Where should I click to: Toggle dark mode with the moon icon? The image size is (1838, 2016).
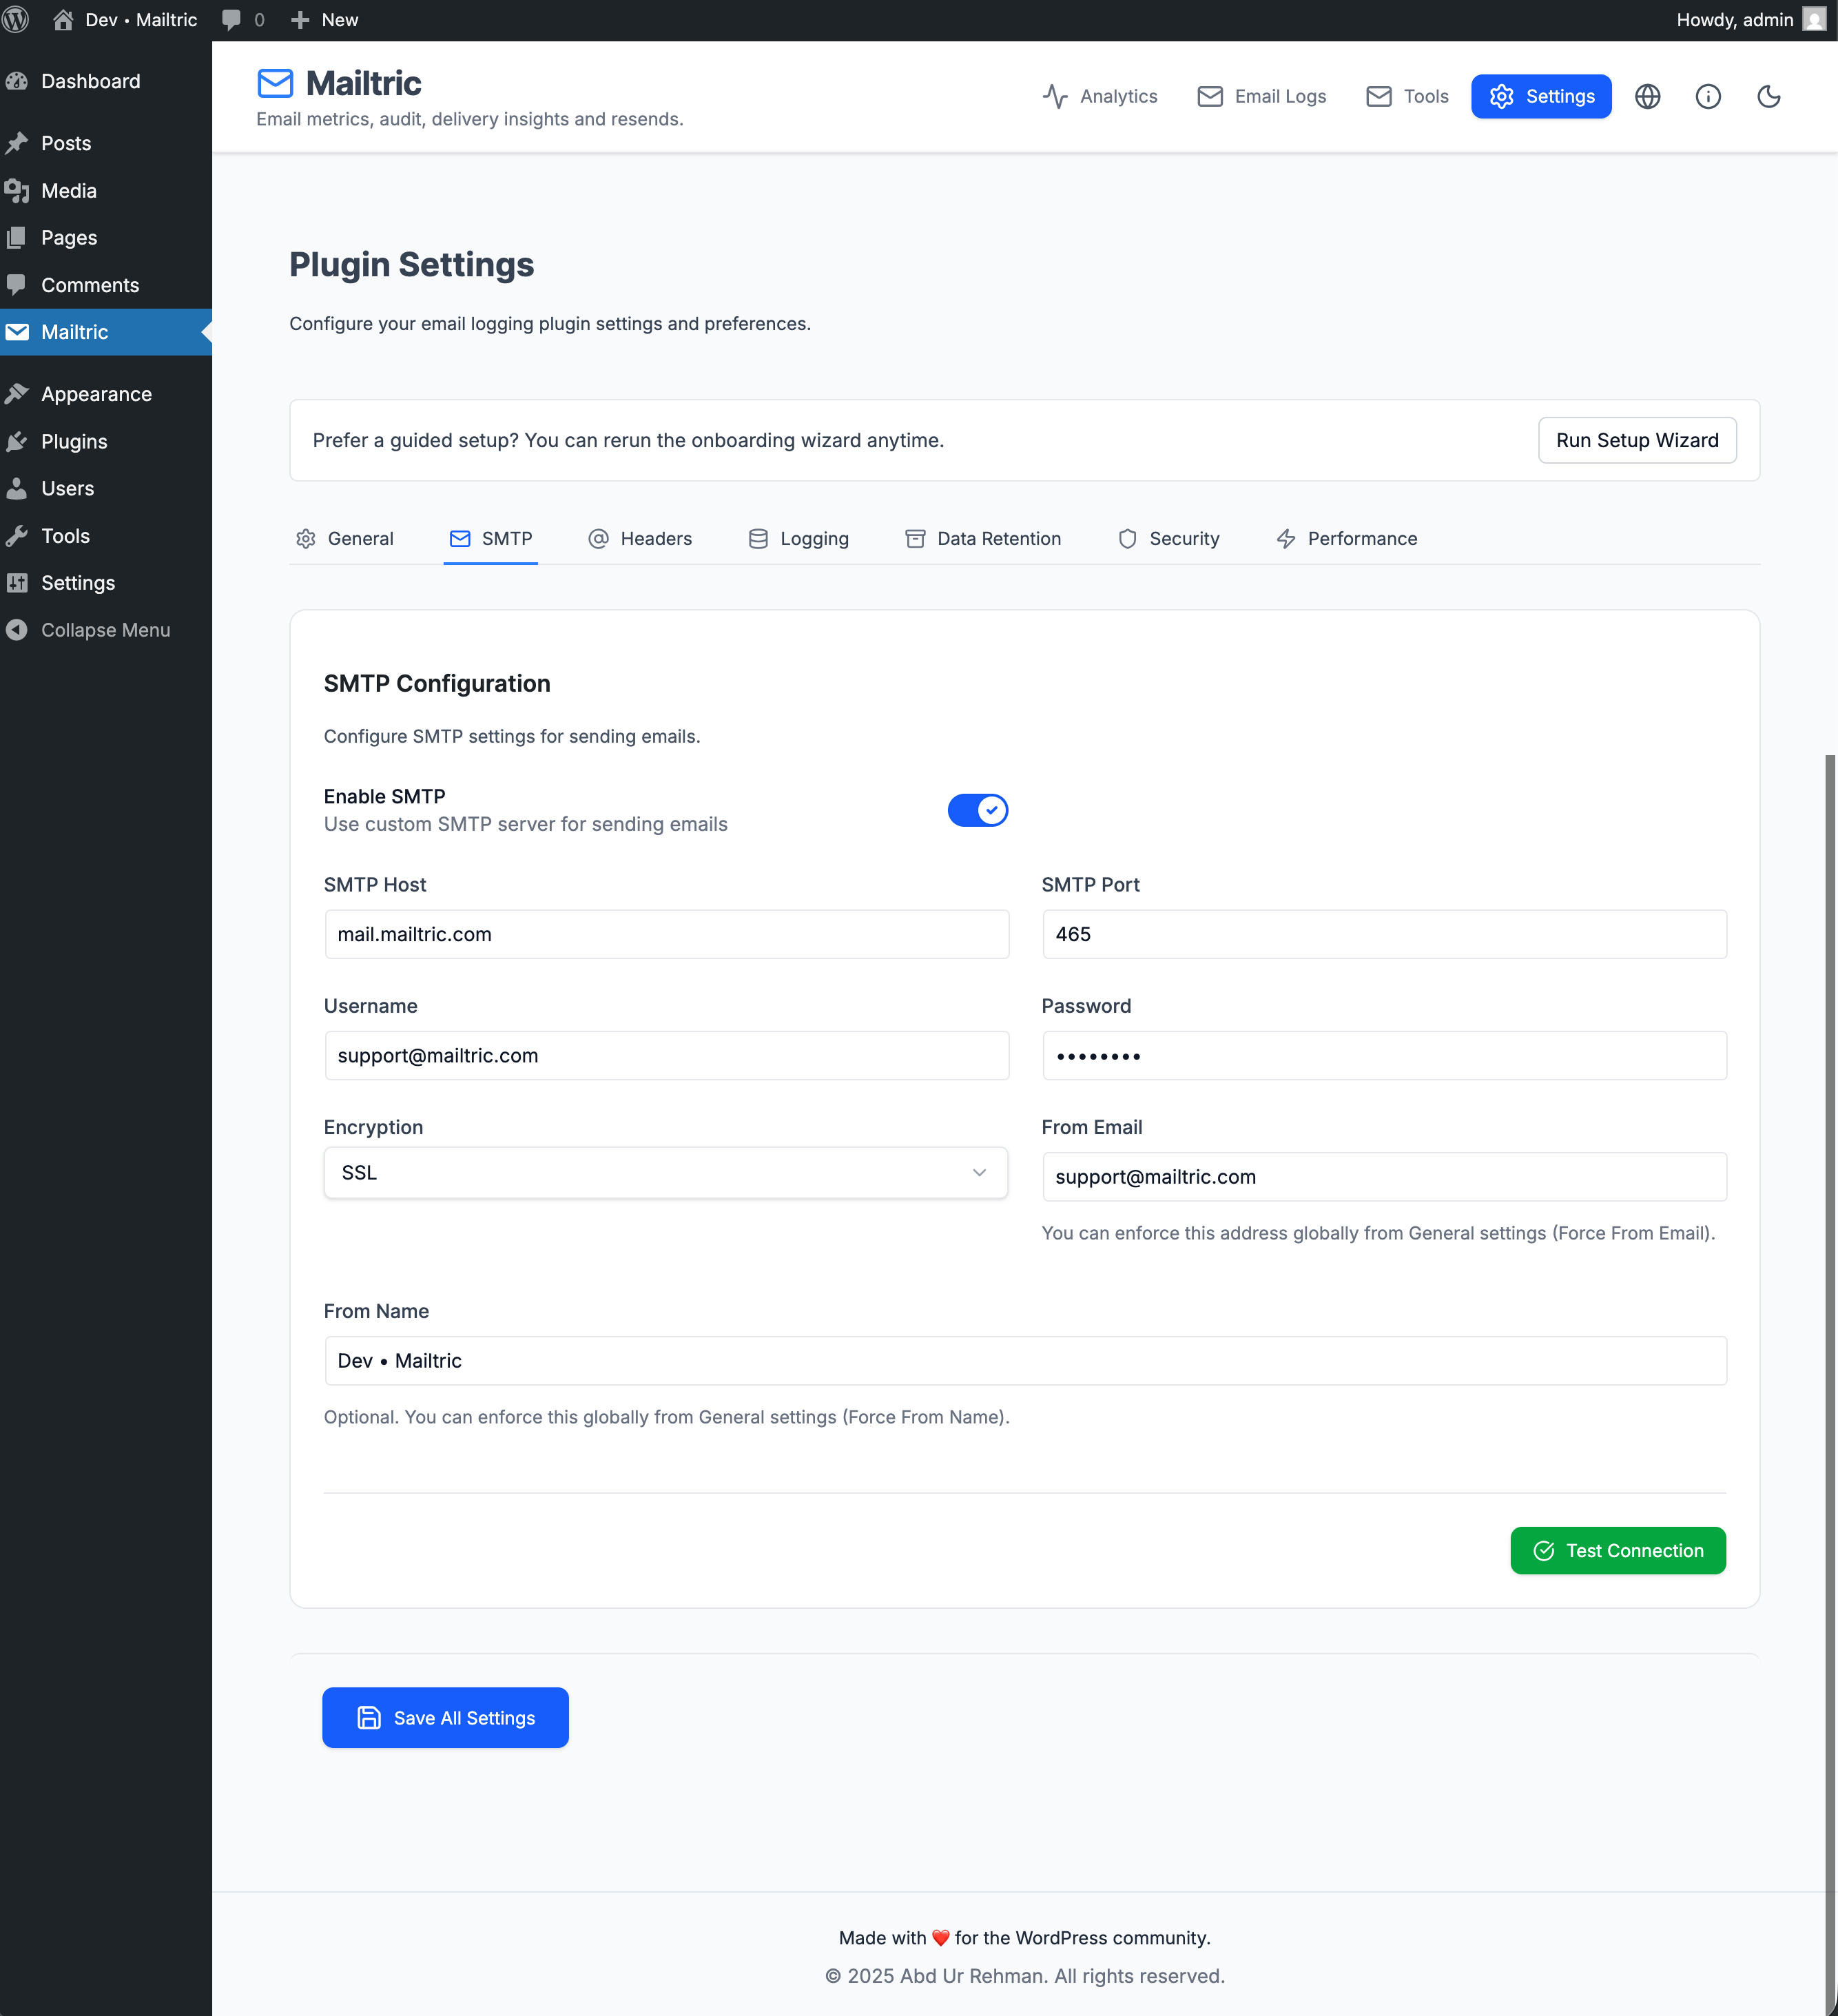click(1769, 96)
